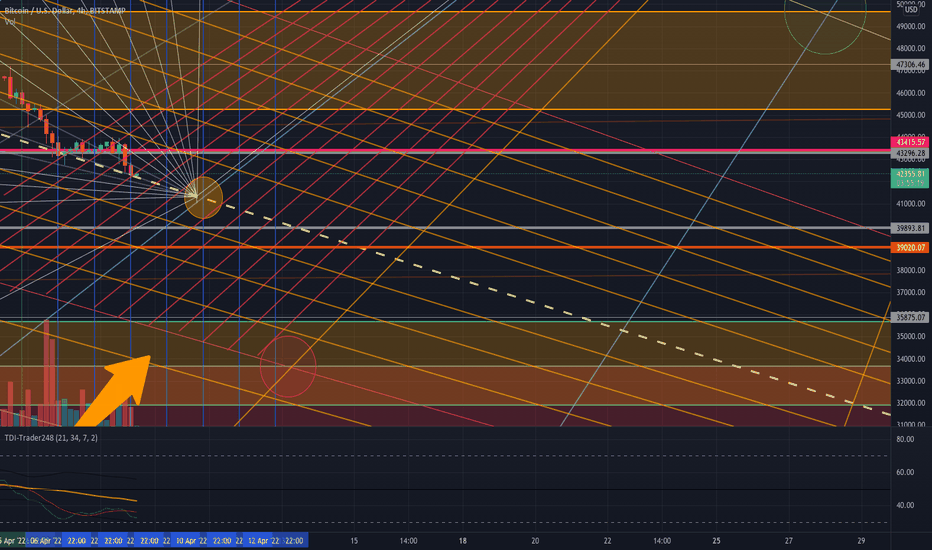Select the gray 43296.28 price label

point(910,153)
